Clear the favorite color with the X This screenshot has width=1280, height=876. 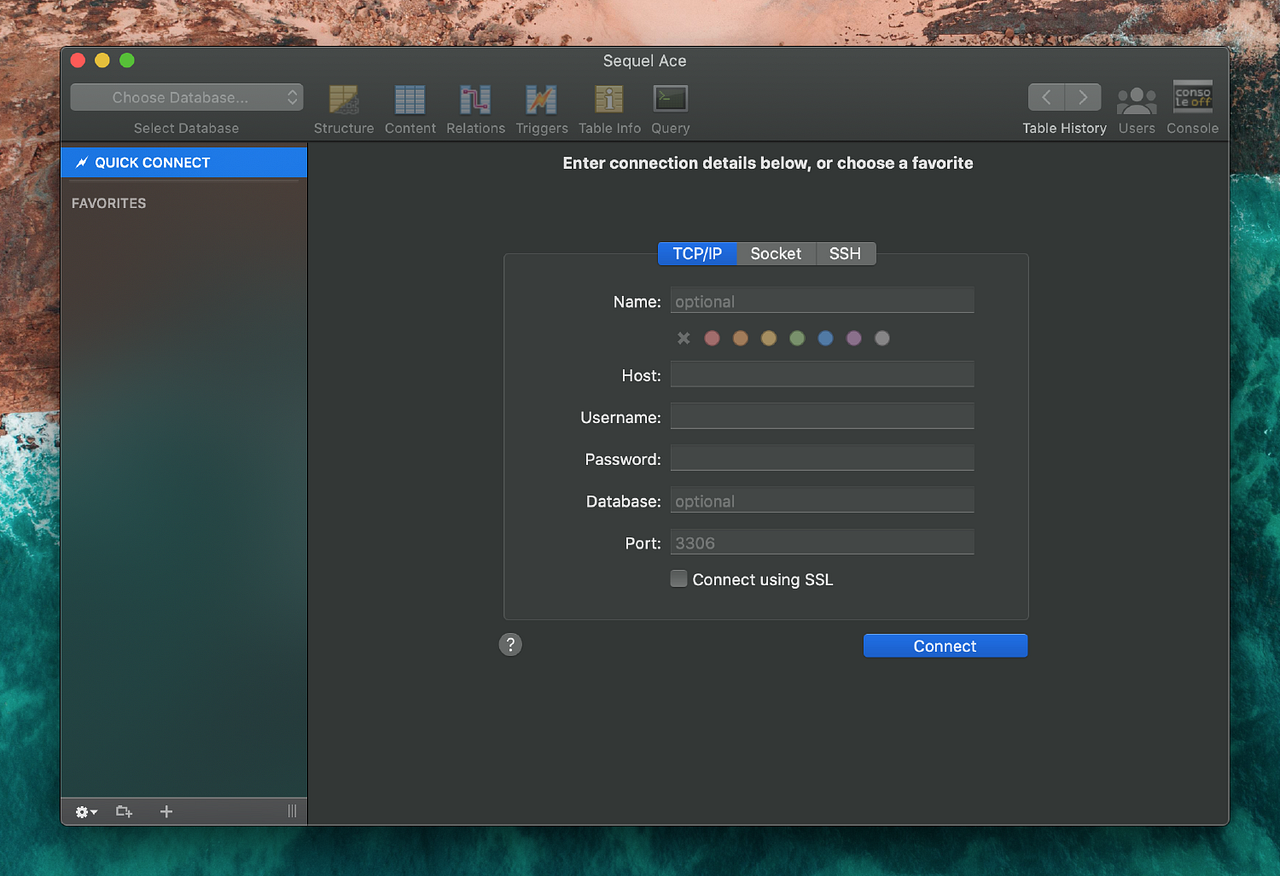point(684,338)
